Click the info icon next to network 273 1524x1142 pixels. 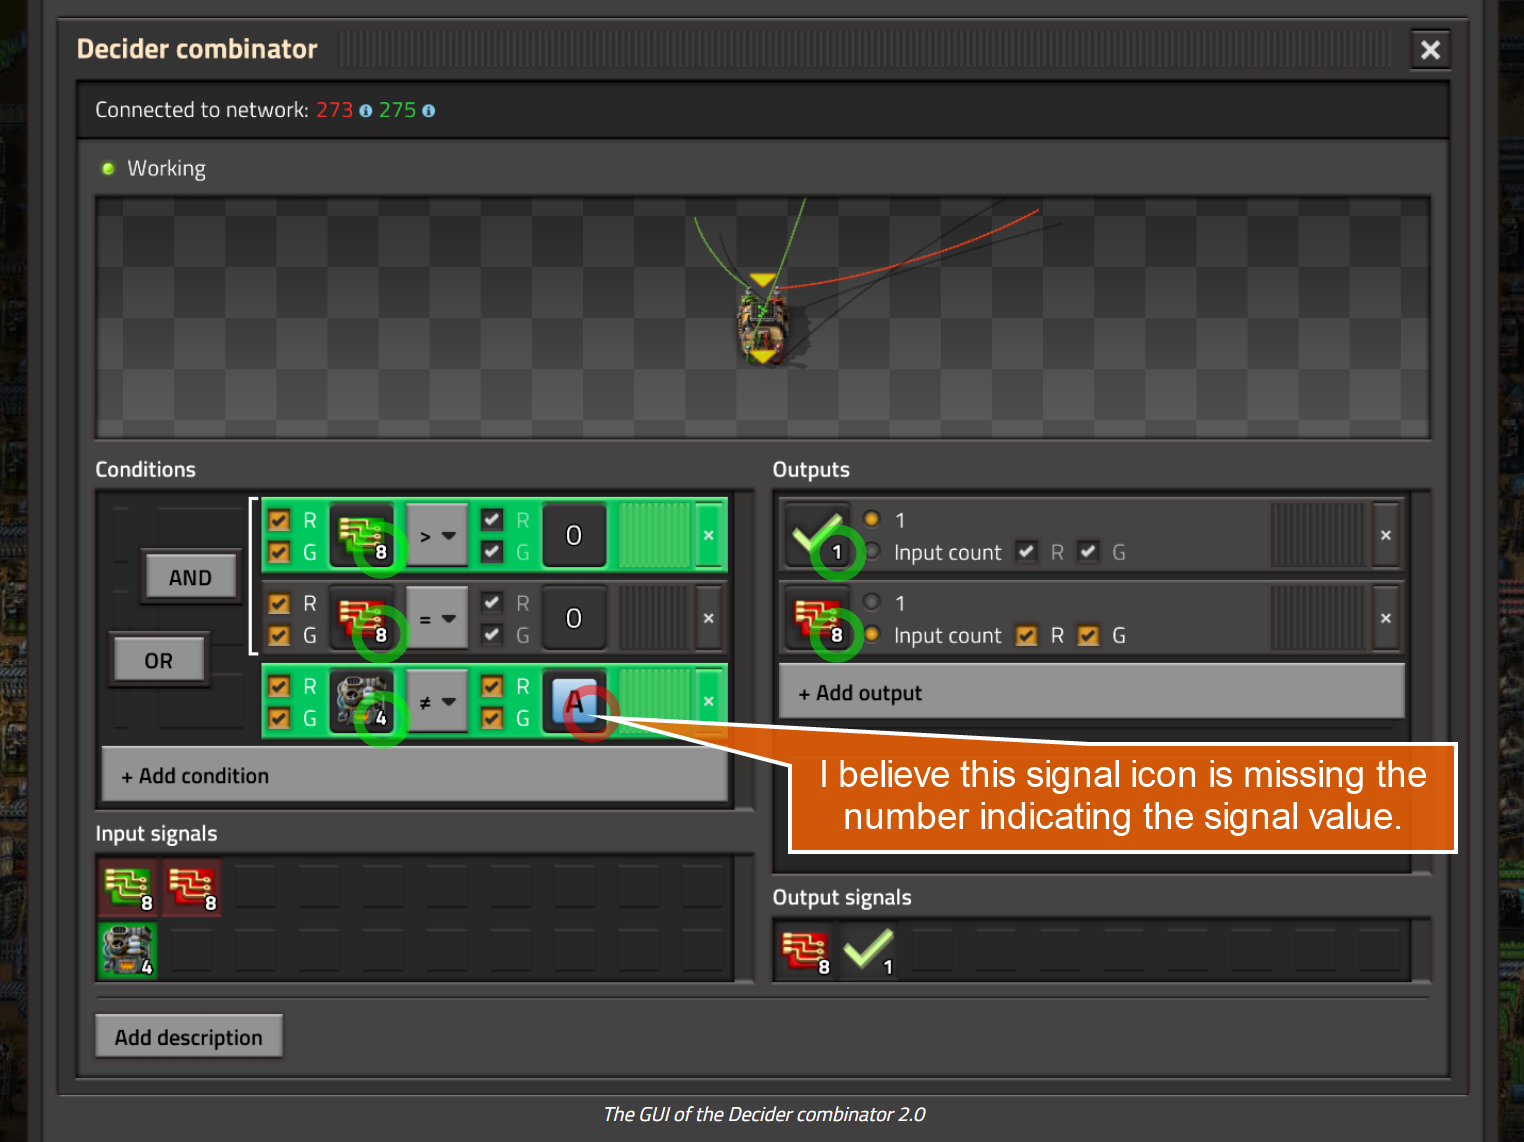click(x=366, y=111)
